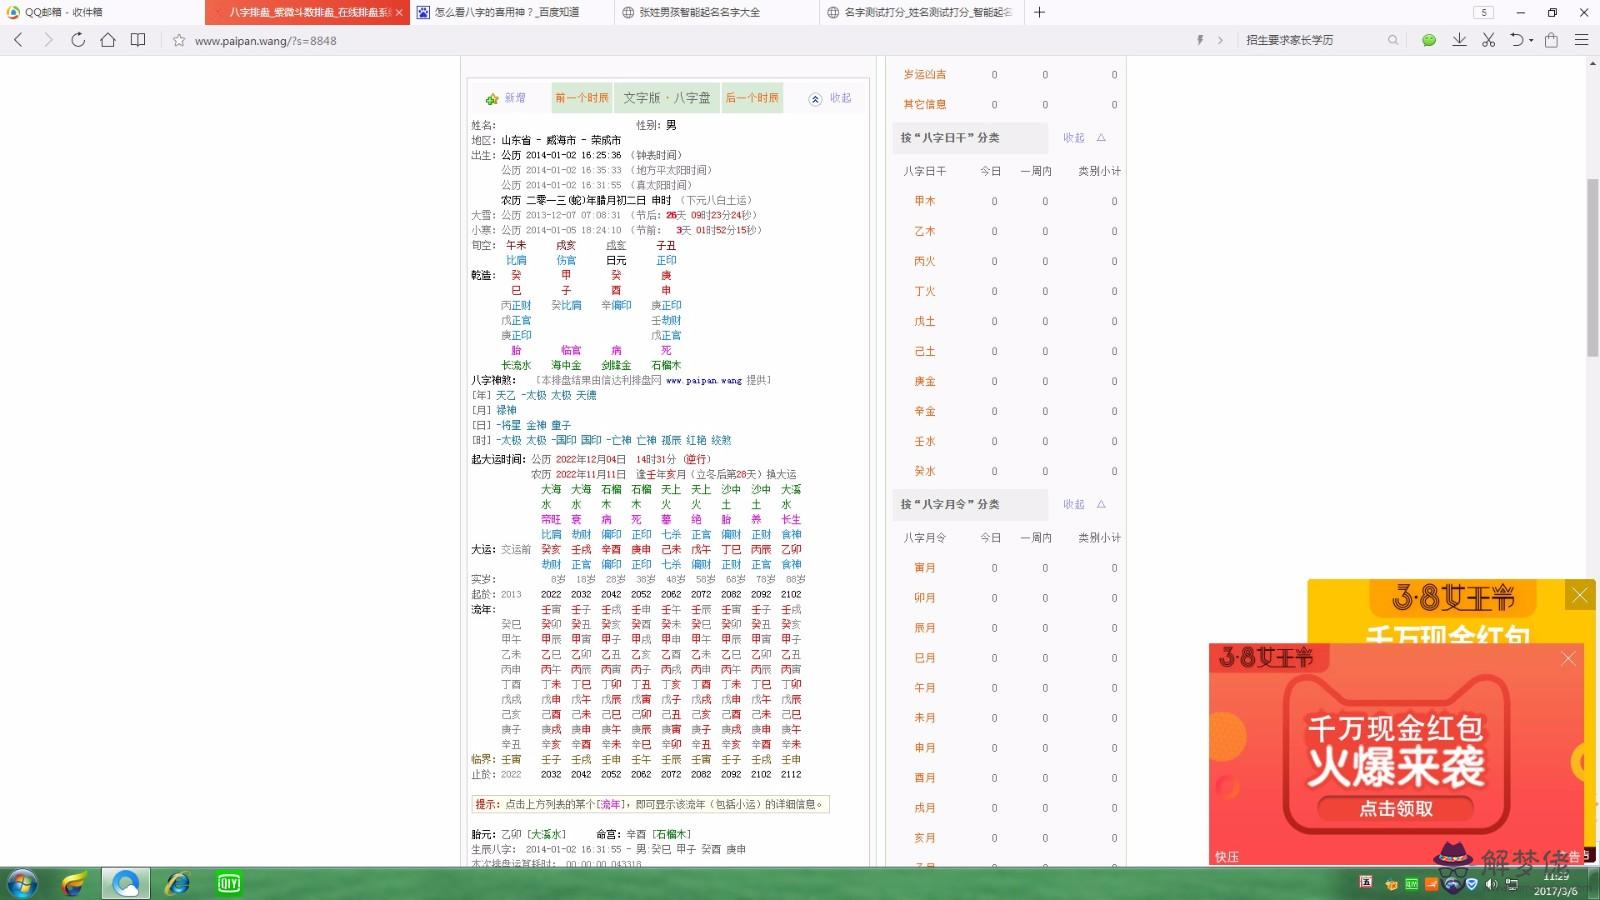
Task: Click the 前一个时辰 button
Action: [x=581, y=98]
